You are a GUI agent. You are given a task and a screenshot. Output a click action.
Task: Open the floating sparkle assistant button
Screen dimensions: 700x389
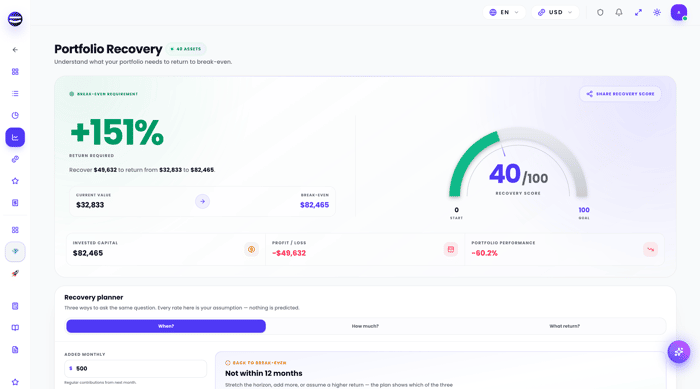point(679,352)
